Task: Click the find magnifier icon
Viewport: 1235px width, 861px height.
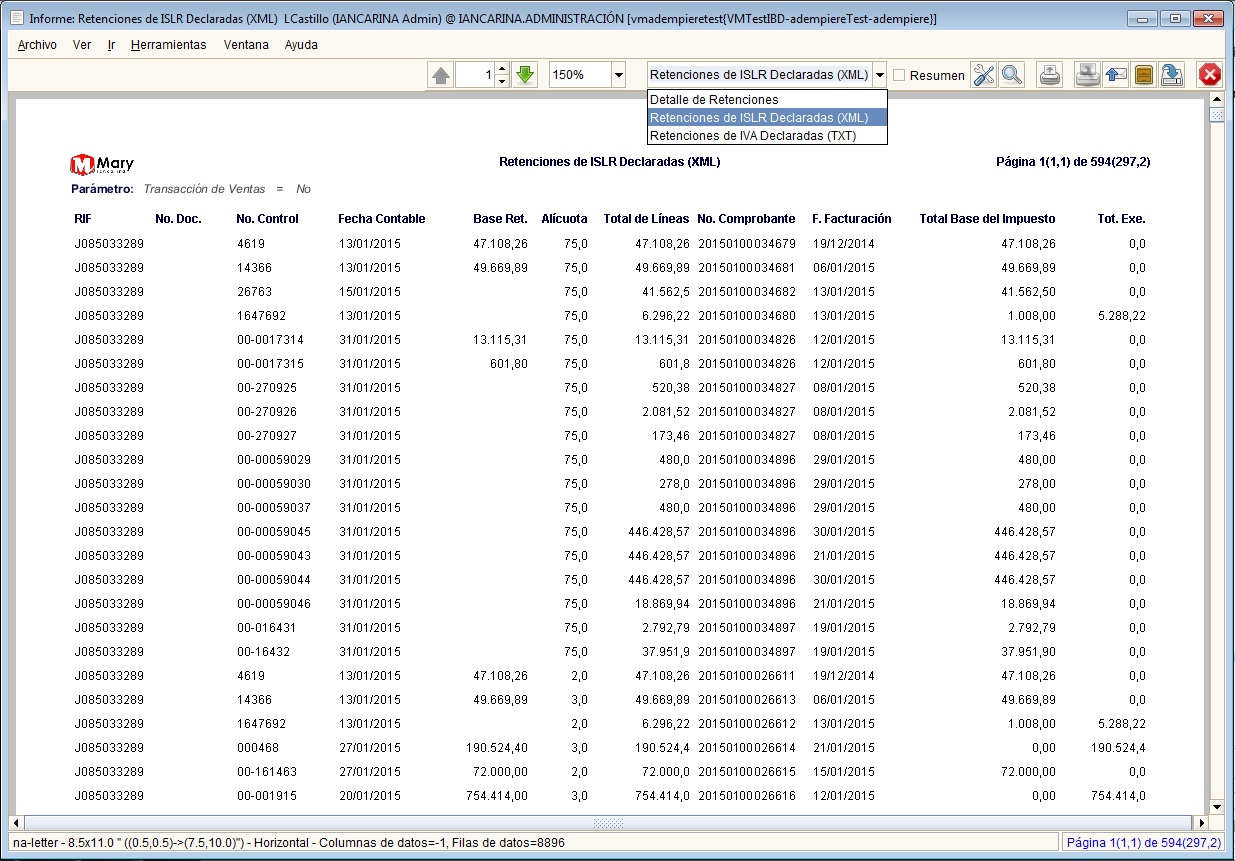Action: pyautogui.click(x=1012, y=75)
